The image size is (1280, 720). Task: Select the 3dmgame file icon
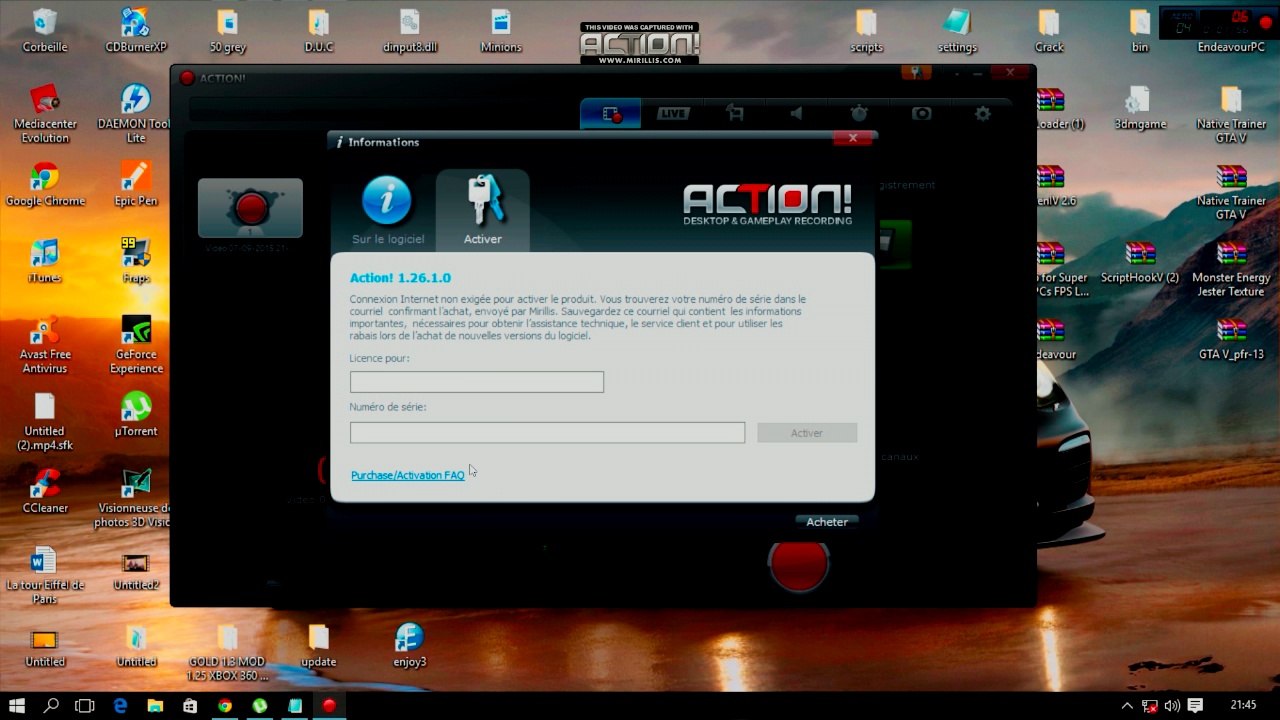[1140, 108]
